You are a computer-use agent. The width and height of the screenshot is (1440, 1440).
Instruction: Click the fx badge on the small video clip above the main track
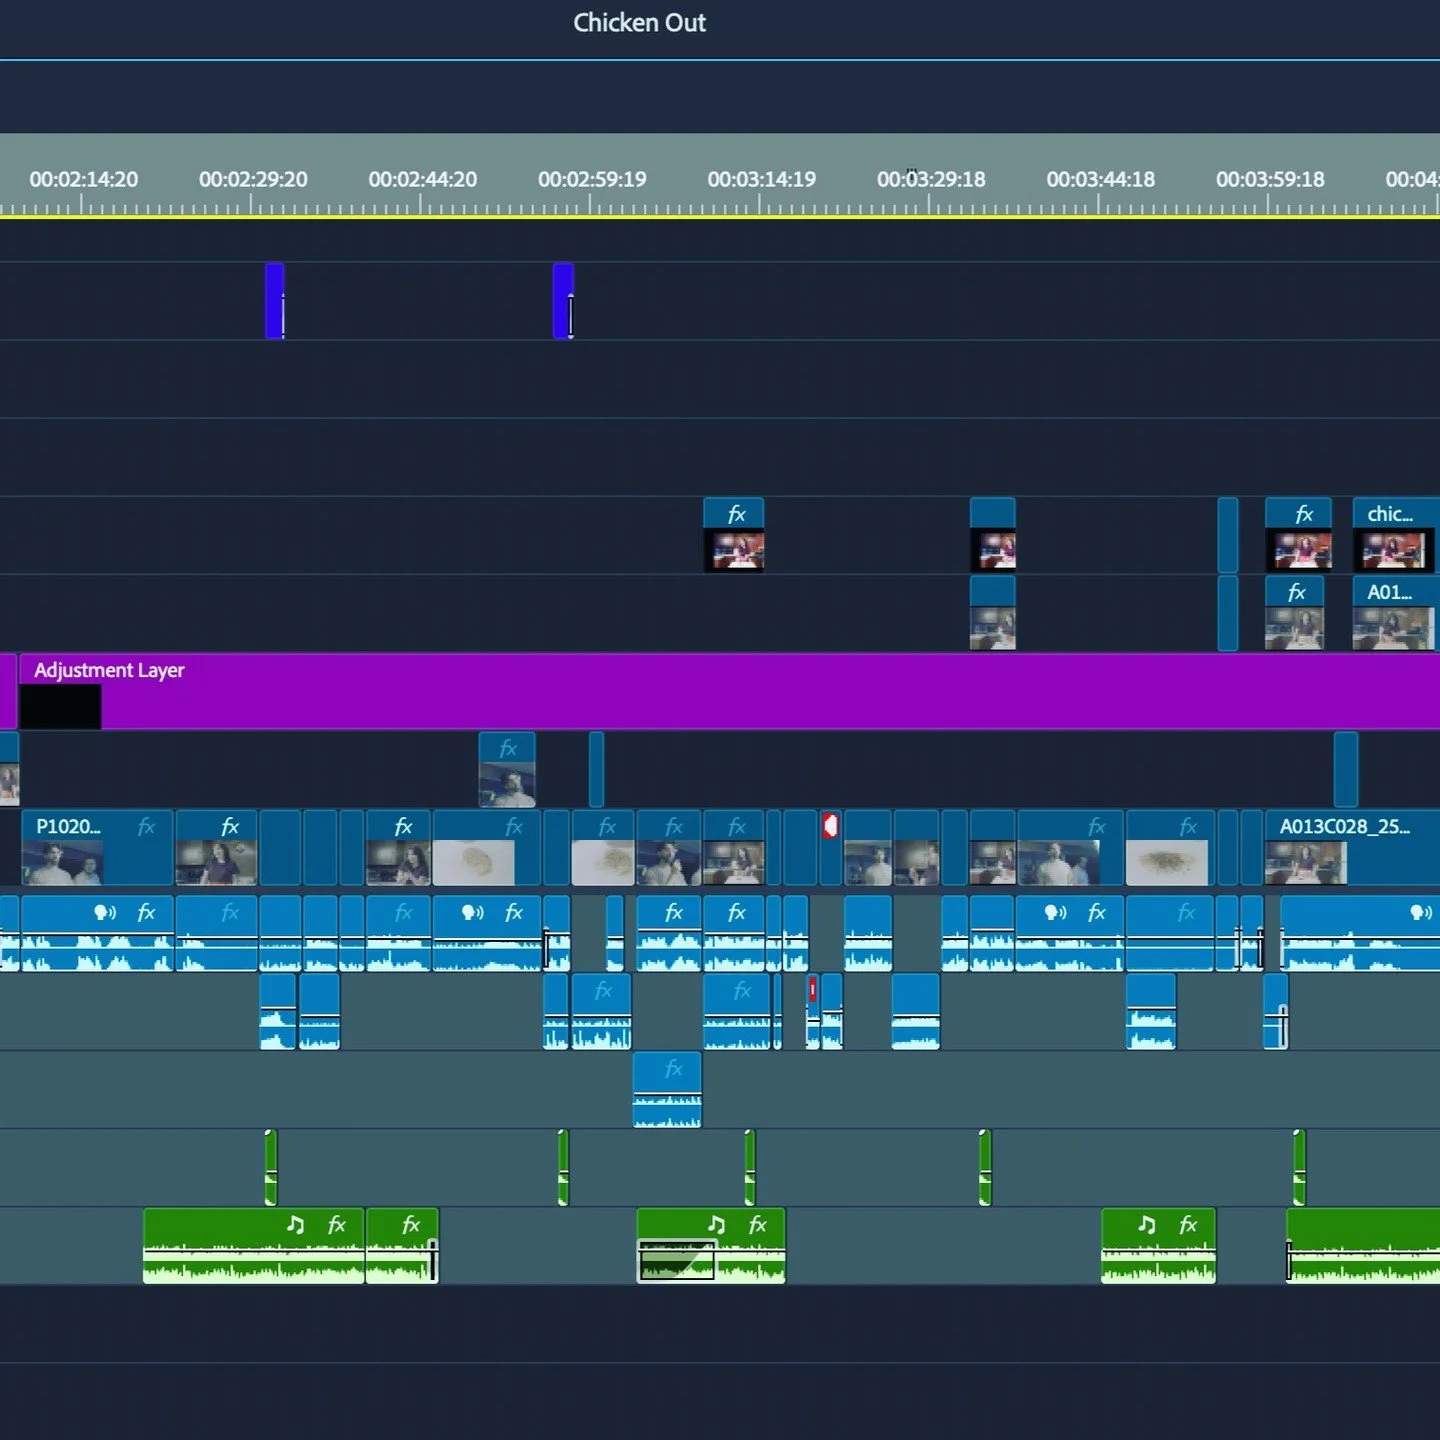click(x=508, y=748)
